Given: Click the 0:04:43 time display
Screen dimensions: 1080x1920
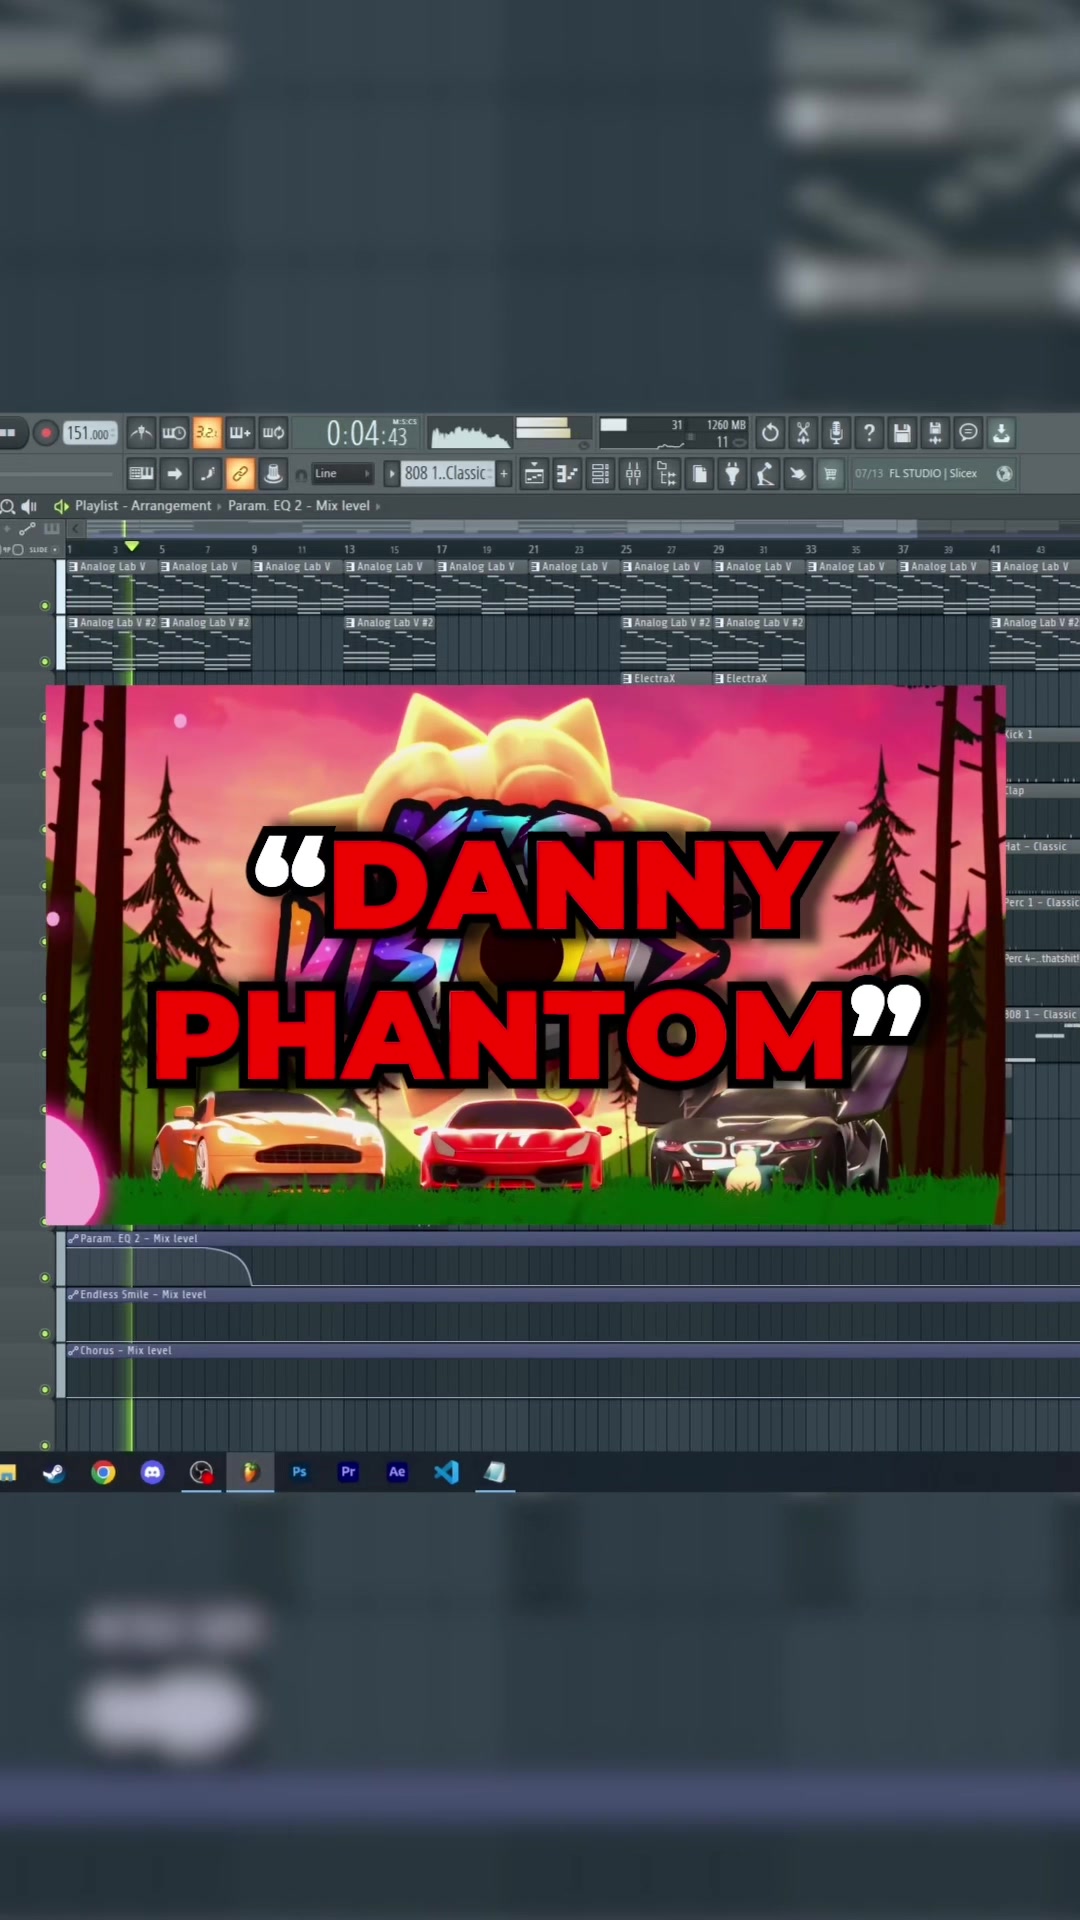Looking at the screenshot, I should (367, 433).
